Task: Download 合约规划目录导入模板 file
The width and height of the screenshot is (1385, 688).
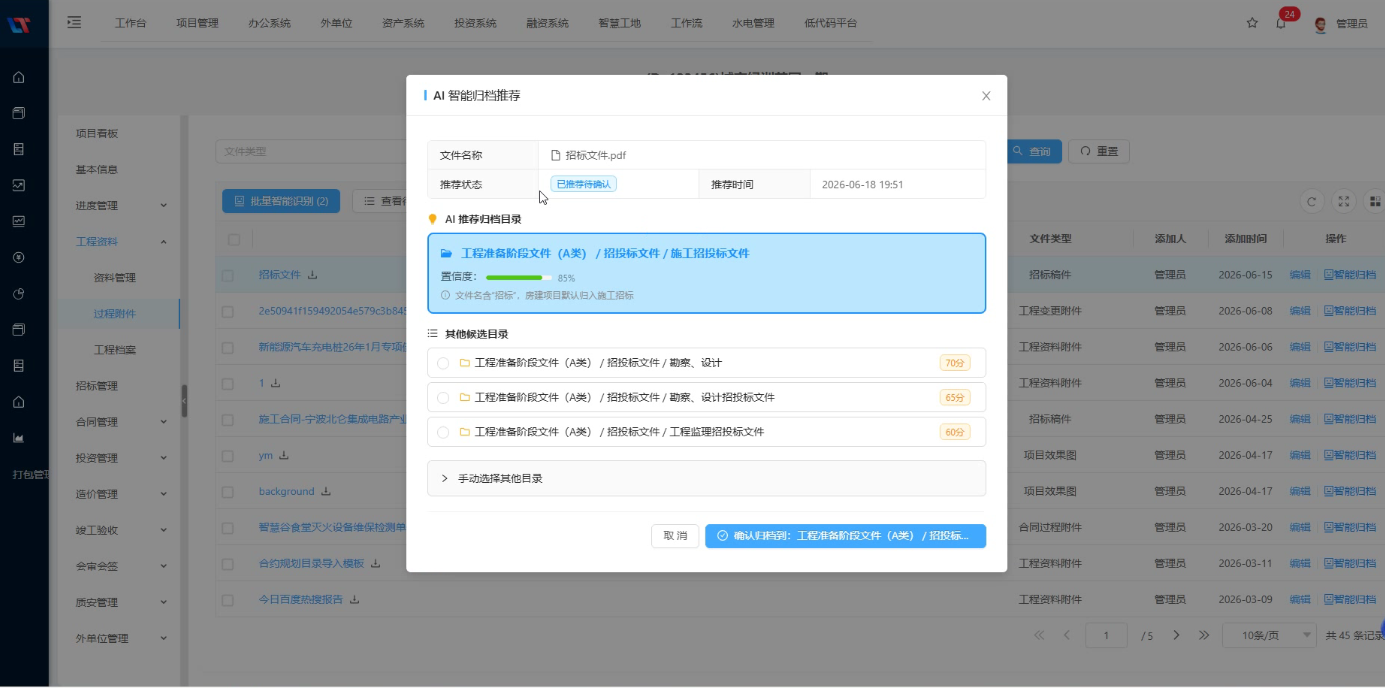Action: coord(375,563)
